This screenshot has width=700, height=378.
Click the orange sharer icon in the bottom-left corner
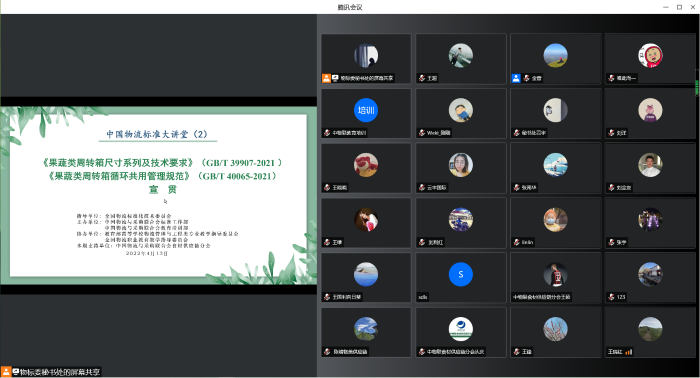(x=6, y=371)
